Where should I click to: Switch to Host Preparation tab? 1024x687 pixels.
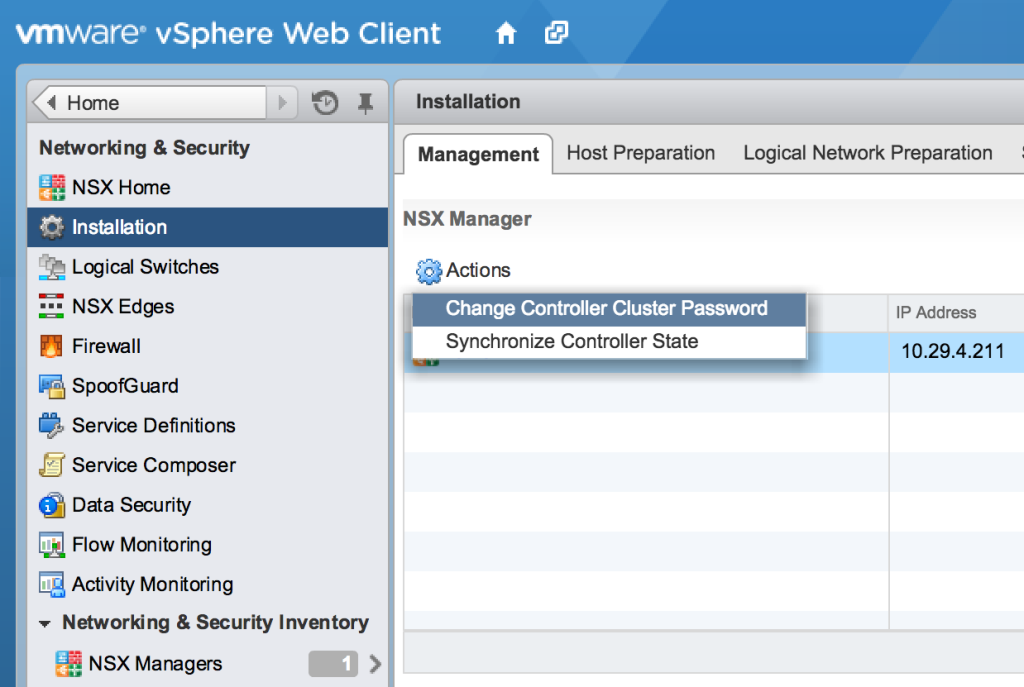(x=641, y=153)
